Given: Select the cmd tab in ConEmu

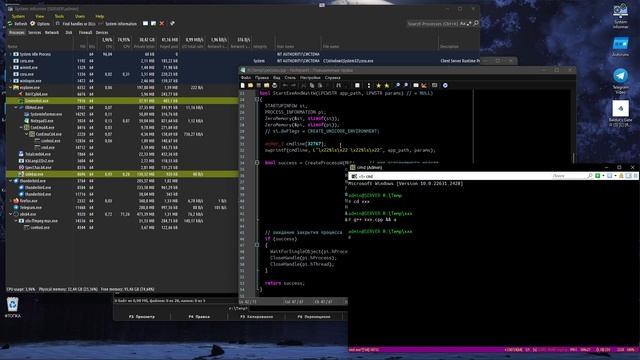Looking at the screenshot, I should 362,176.
